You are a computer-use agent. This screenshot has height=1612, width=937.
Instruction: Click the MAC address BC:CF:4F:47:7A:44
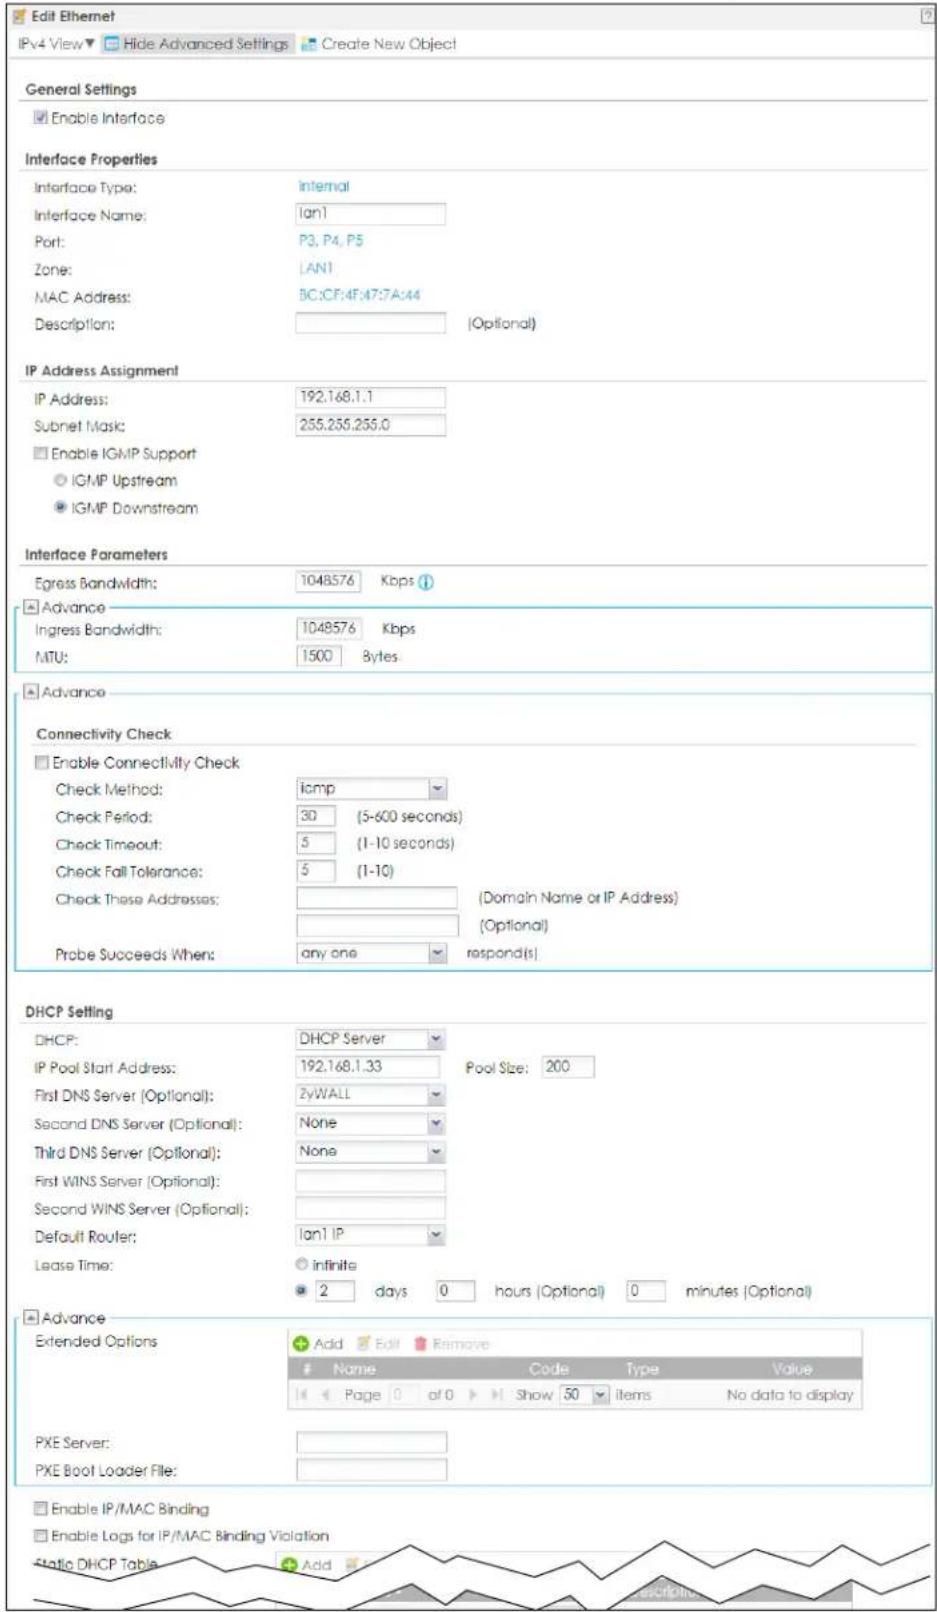tap(359, 295)
